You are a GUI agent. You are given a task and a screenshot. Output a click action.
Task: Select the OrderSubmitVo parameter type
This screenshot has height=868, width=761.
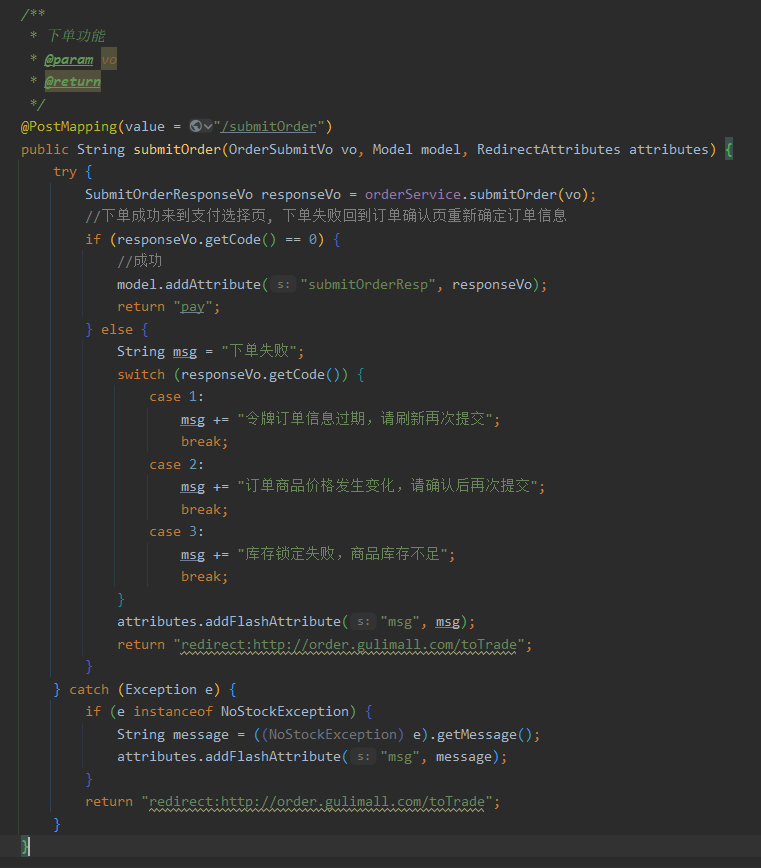pos(281,149)
